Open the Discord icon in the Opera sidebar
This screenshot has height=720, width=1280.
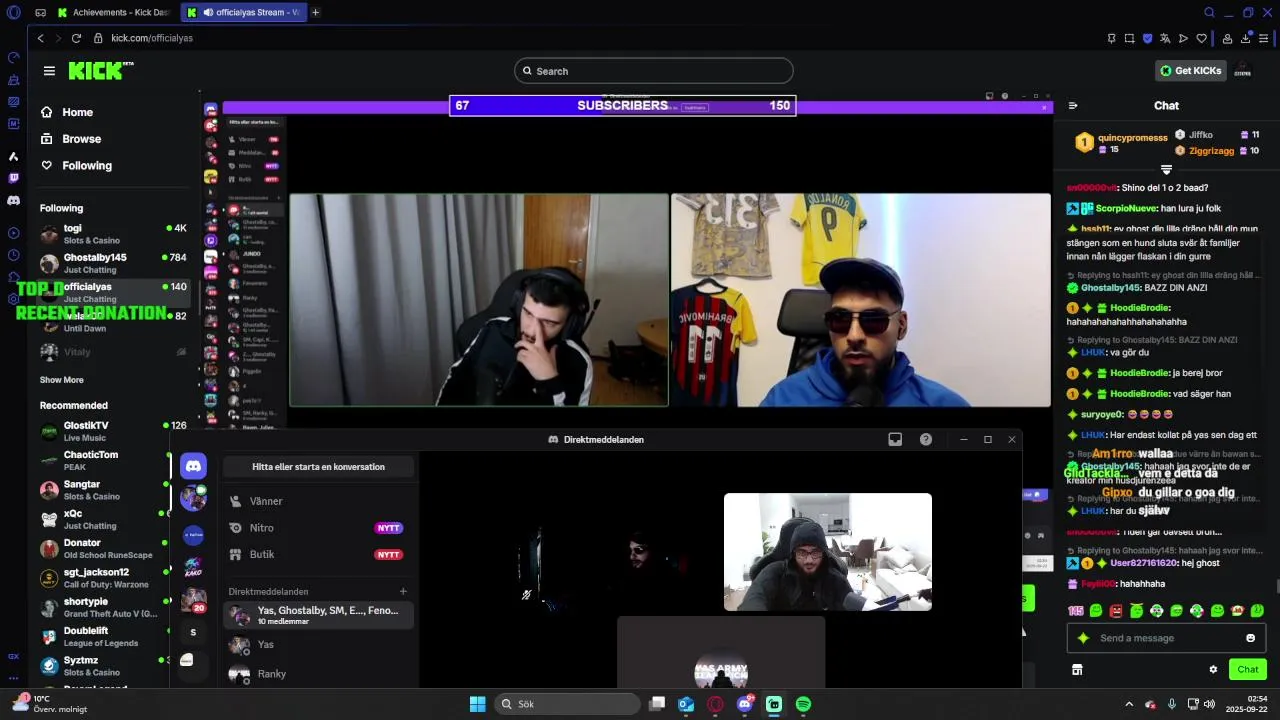pyautogui.click(x=13, y=200)
